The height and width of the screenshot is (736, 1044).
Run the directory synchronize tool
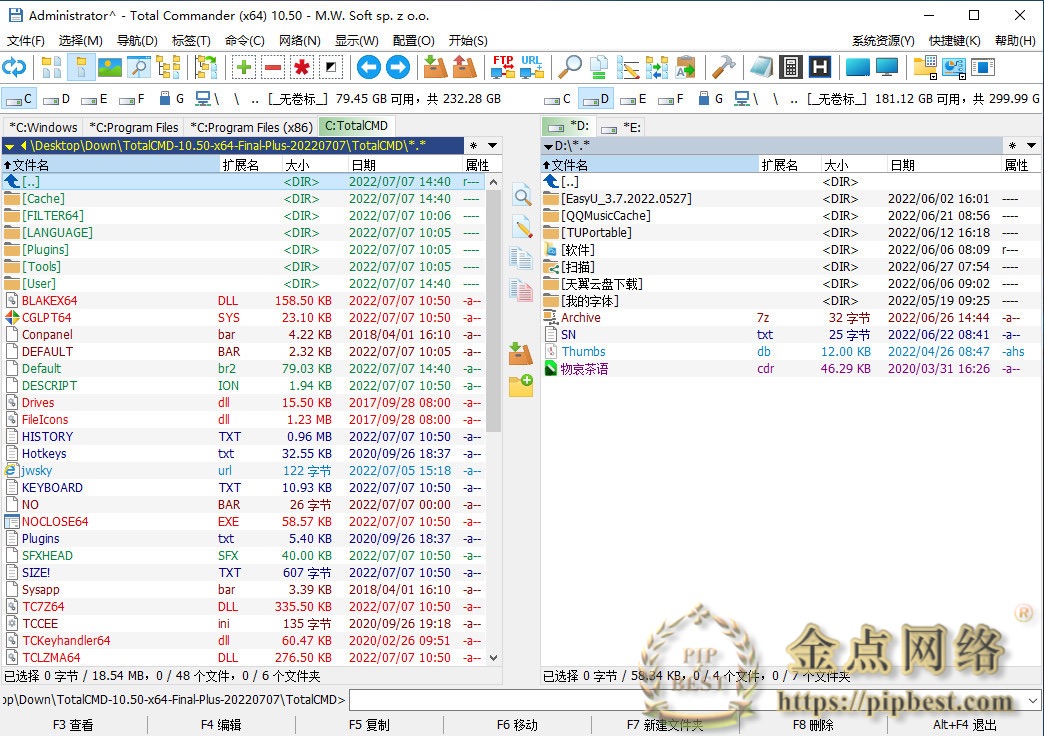(656, 68)
